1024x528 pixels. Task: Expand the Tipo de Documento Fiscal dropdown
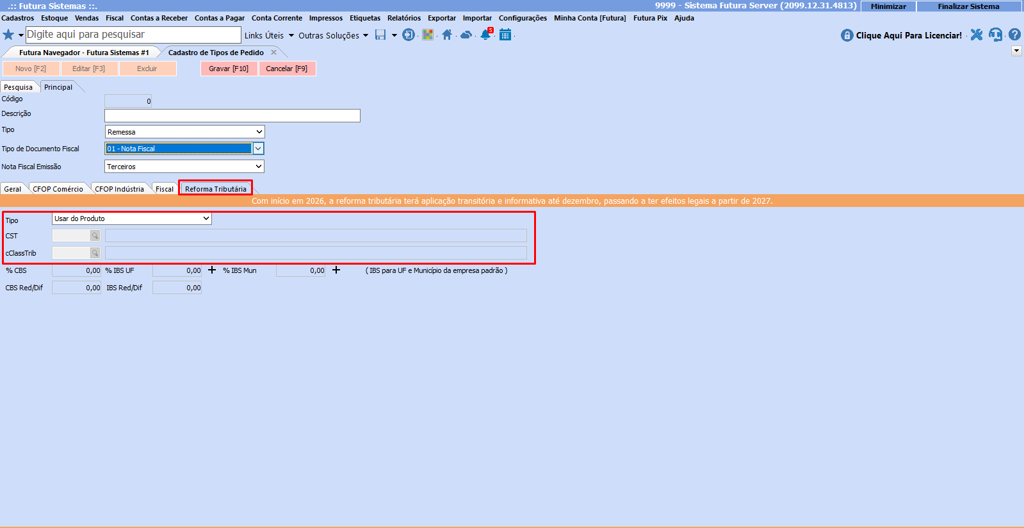click(257, 149)
